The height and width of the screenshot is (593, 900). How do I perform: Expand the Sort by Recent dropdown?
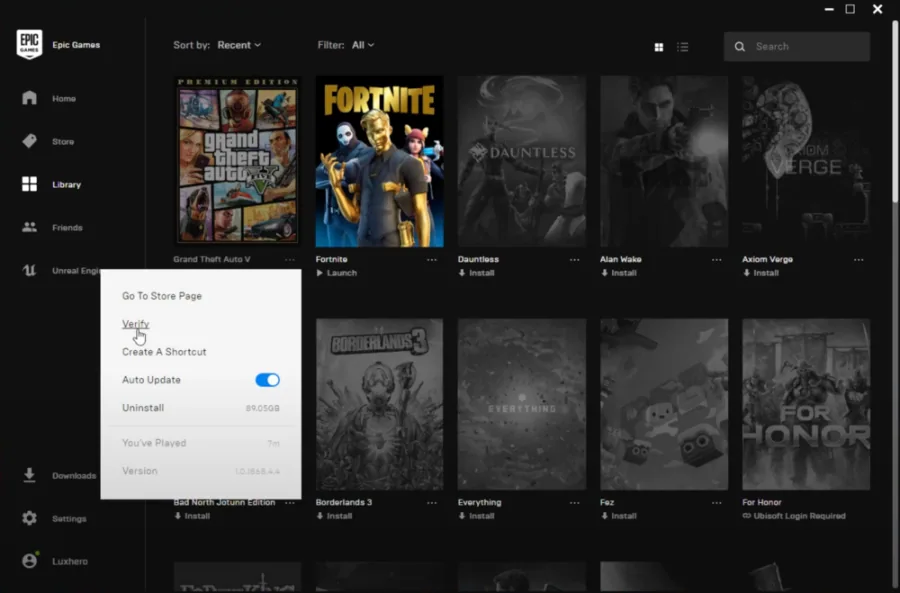pyautogui.click(x=239, y=45)
